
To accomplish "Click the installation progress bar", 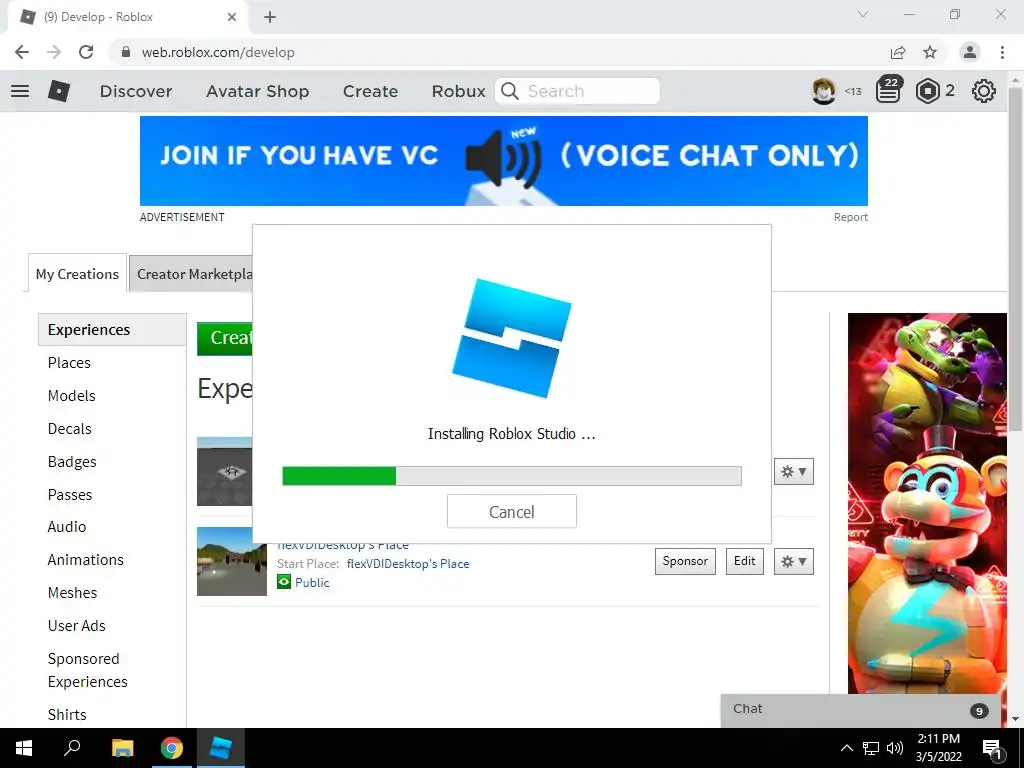I will coord(511,475).
